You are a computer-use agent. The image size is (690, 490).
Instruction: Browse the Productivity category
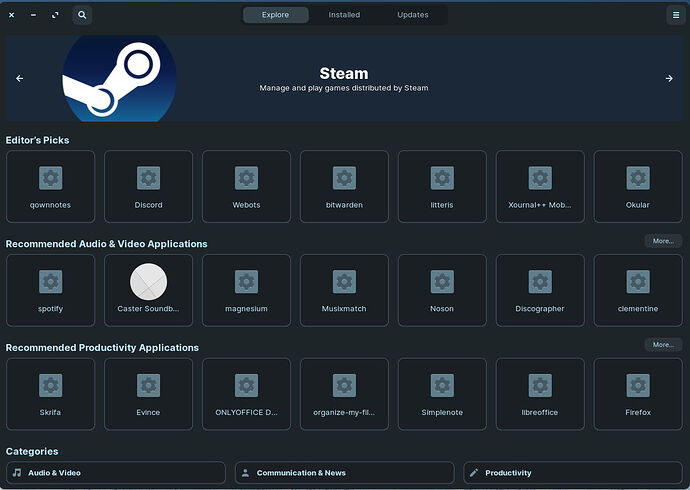573,473
